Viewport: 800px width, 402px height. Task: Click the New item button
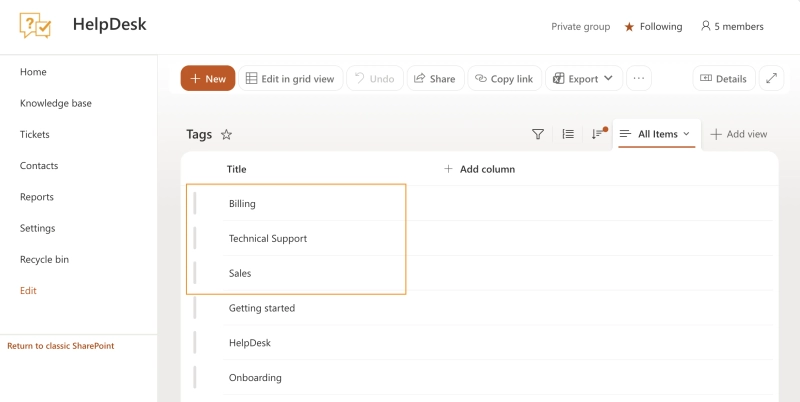(x=208, y=79)
